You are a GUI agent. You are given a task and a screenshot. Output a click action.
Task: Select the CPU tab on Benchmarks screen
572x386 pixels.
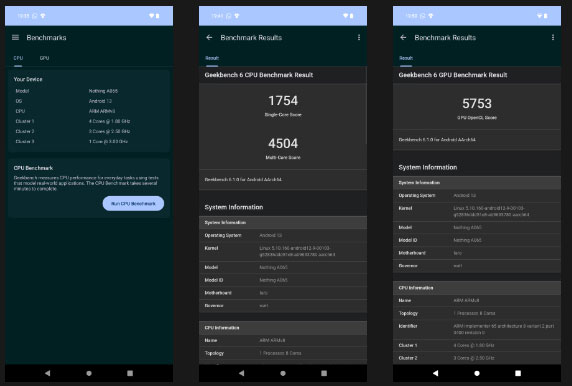click(18, 58)
